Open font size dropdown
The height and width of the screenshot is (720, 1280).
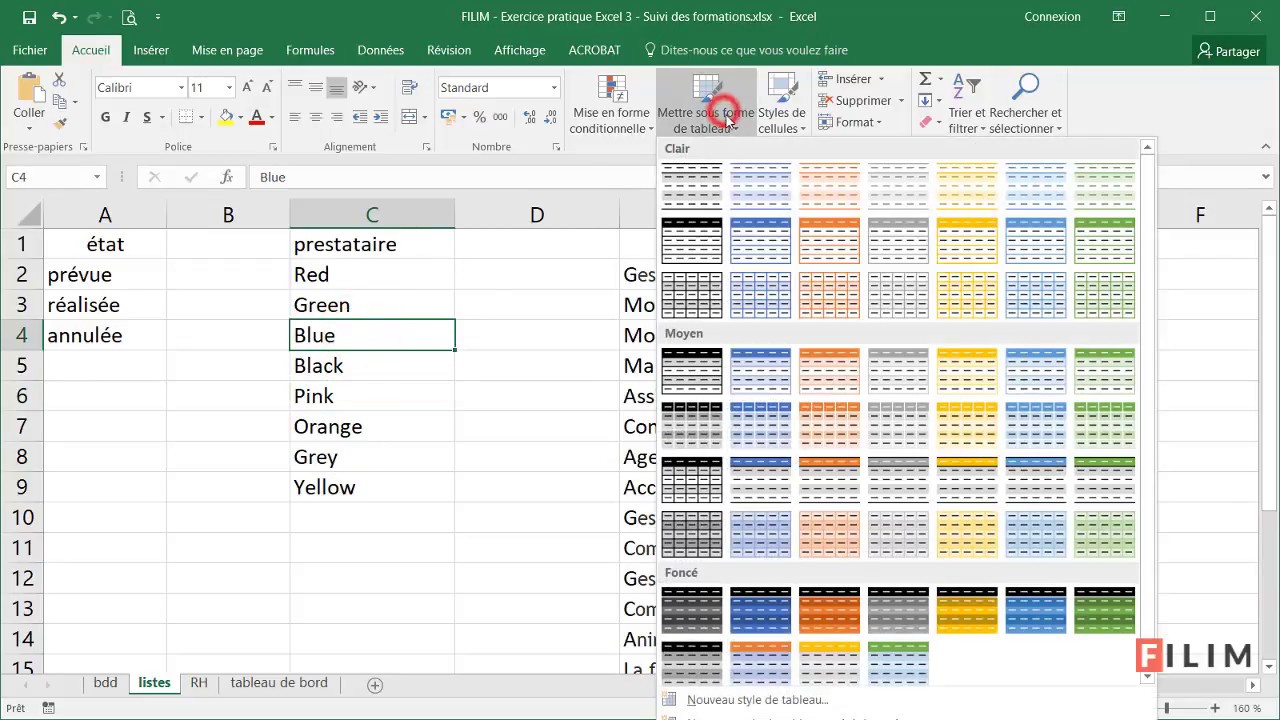point(229,88)
